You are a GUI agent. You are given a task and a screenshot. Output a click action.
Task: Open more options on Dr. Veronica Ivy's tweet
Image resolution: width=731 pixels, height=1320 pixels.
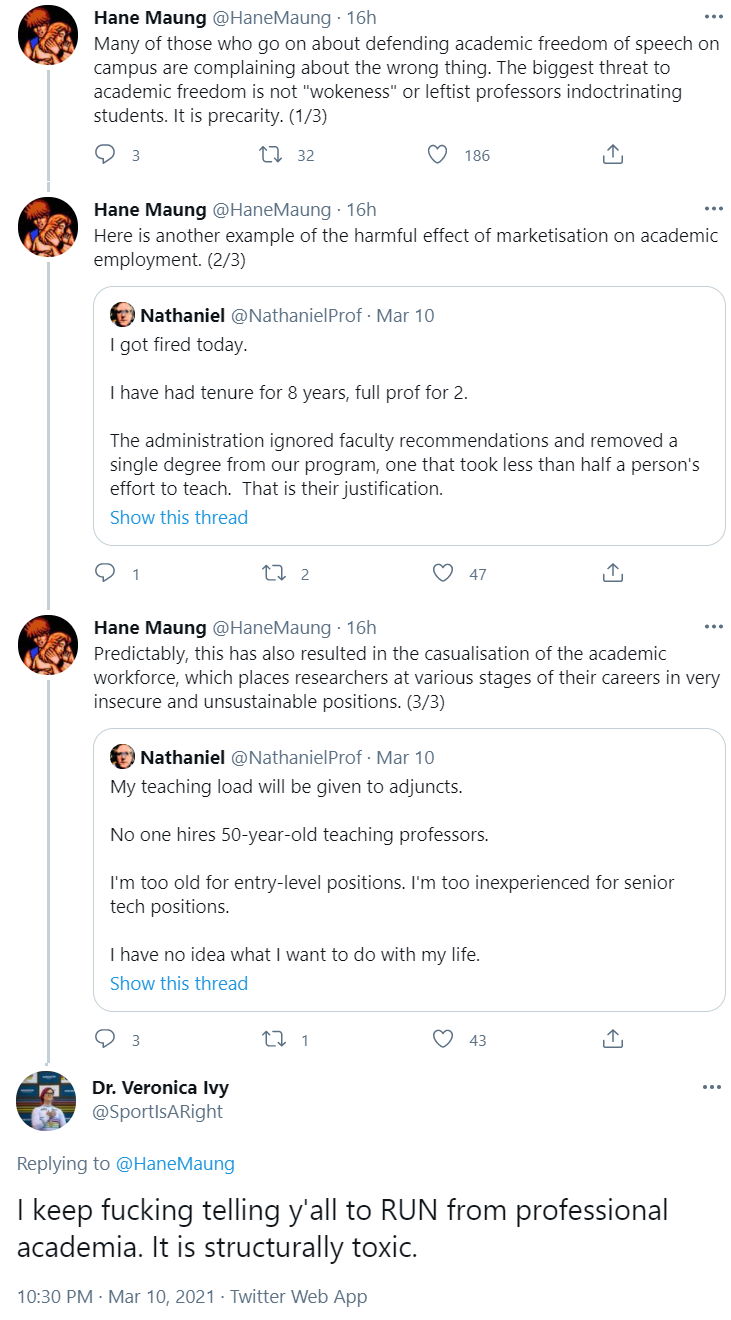pos(712,1087)
